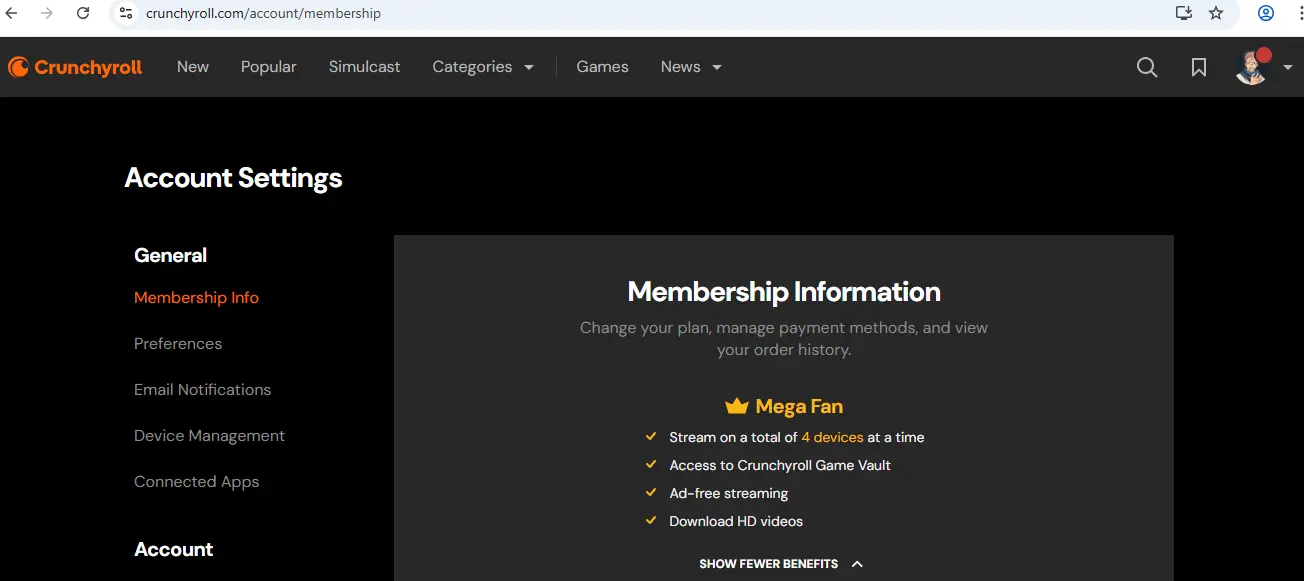Click the browser forward arrow

pyautogui.click(x=47, y=13)
